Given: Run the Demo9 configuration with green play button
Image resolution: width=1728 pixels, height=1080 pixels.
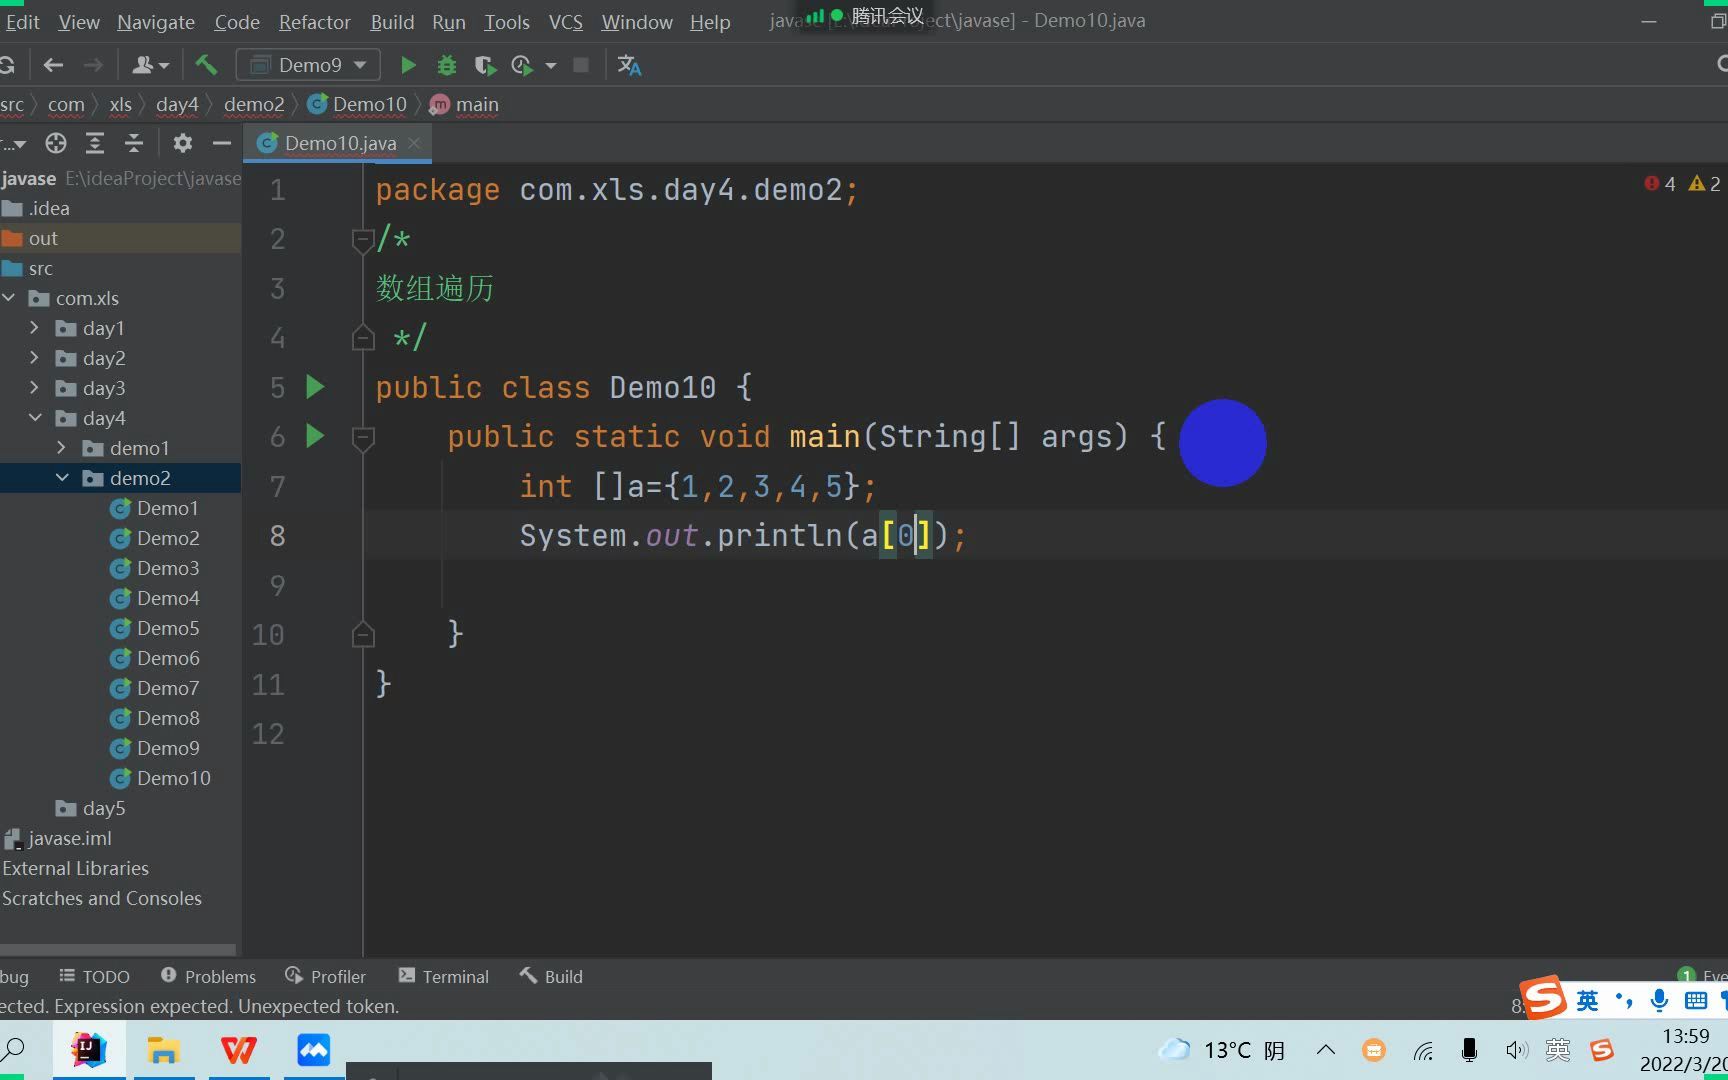Looking at the screenshot, I should pyautogui.click(x=408, y=65).
